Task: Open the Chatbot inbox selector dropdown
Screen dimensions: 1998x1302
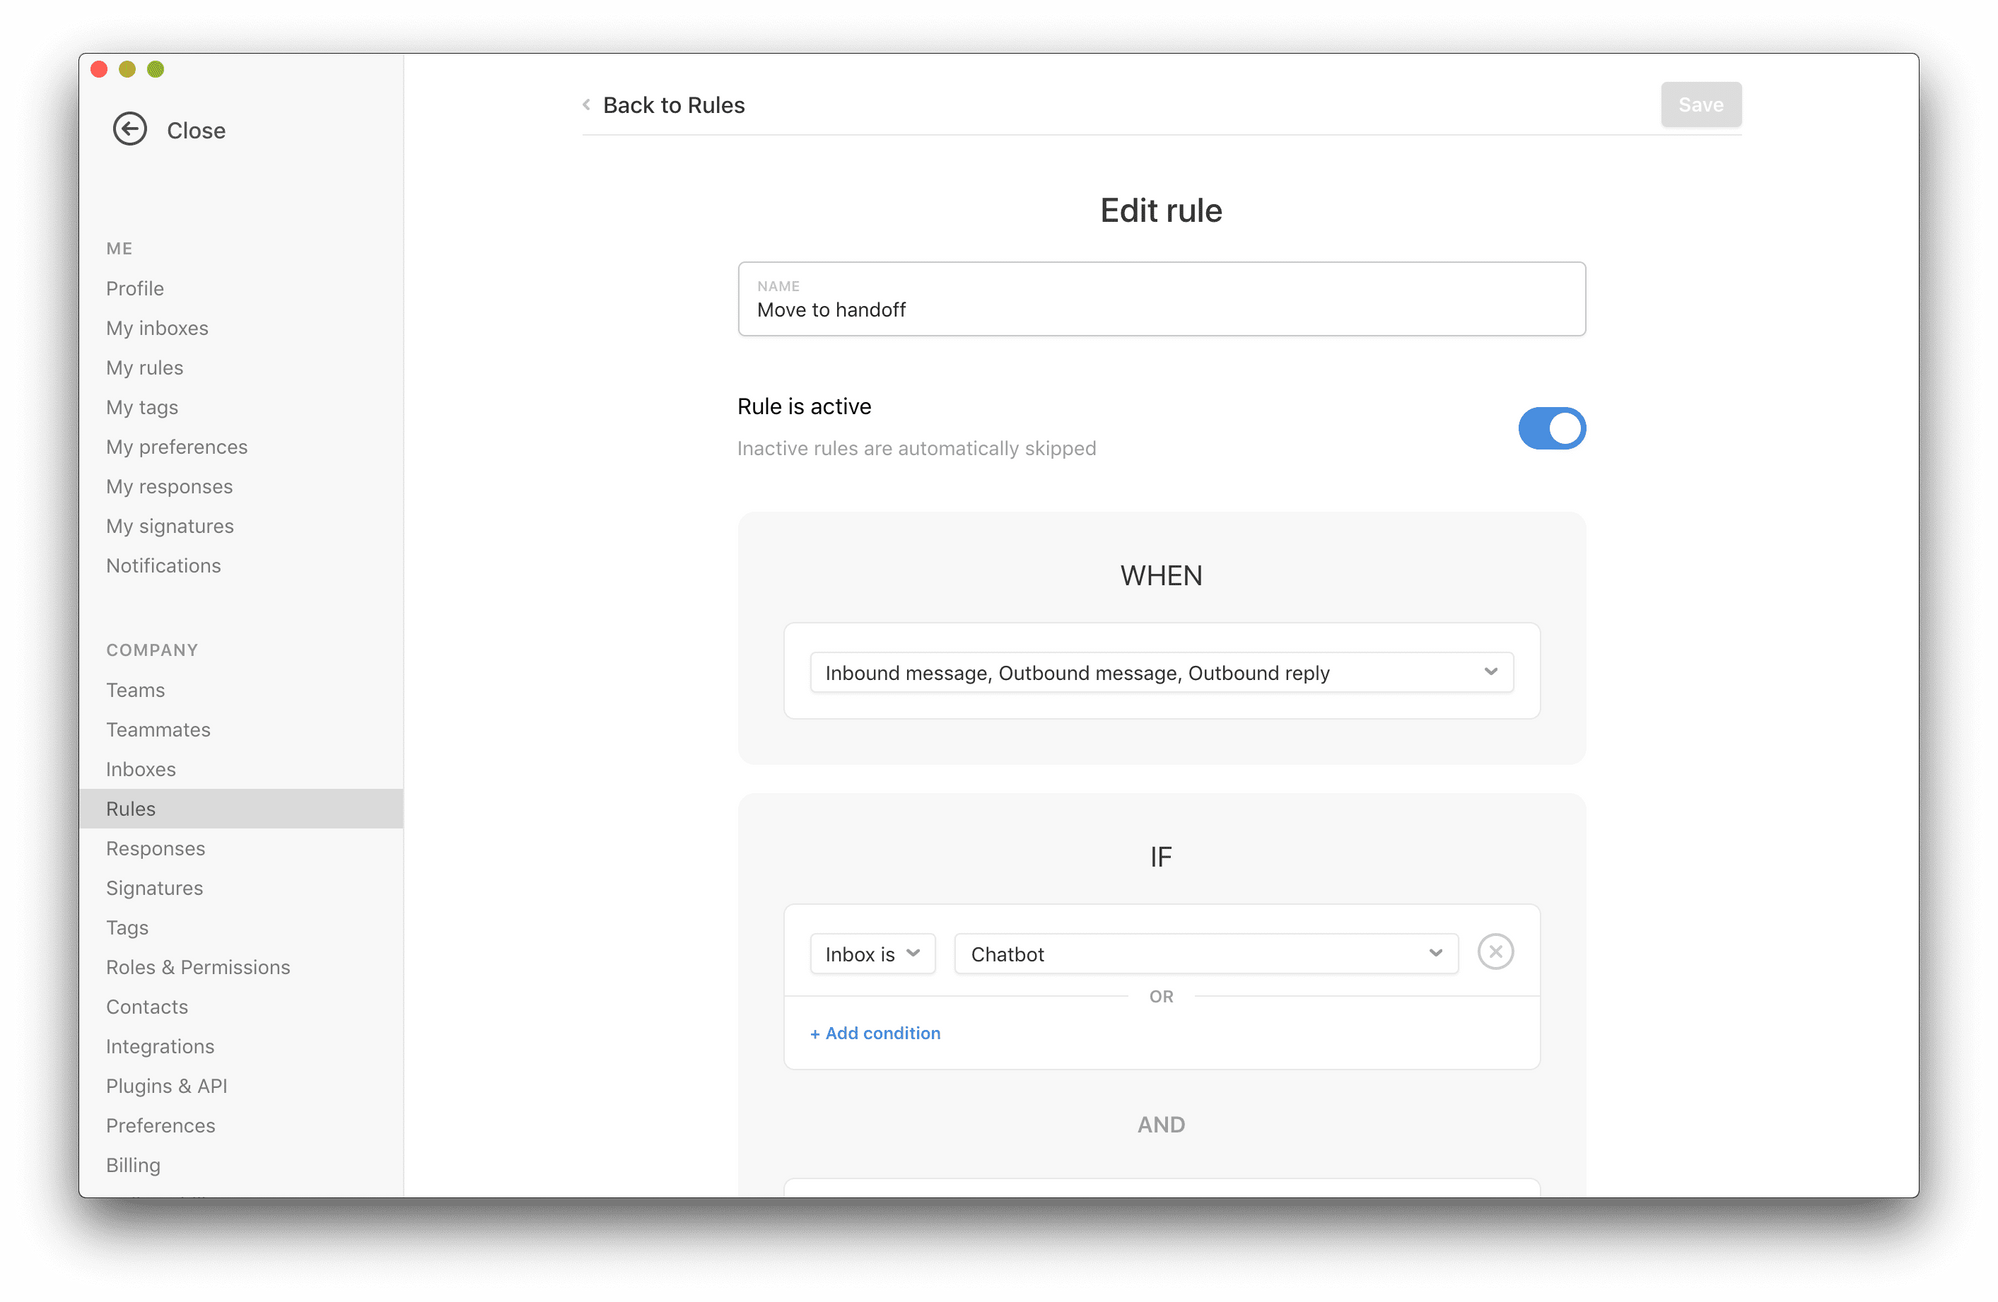Action: pos(1205,954)
